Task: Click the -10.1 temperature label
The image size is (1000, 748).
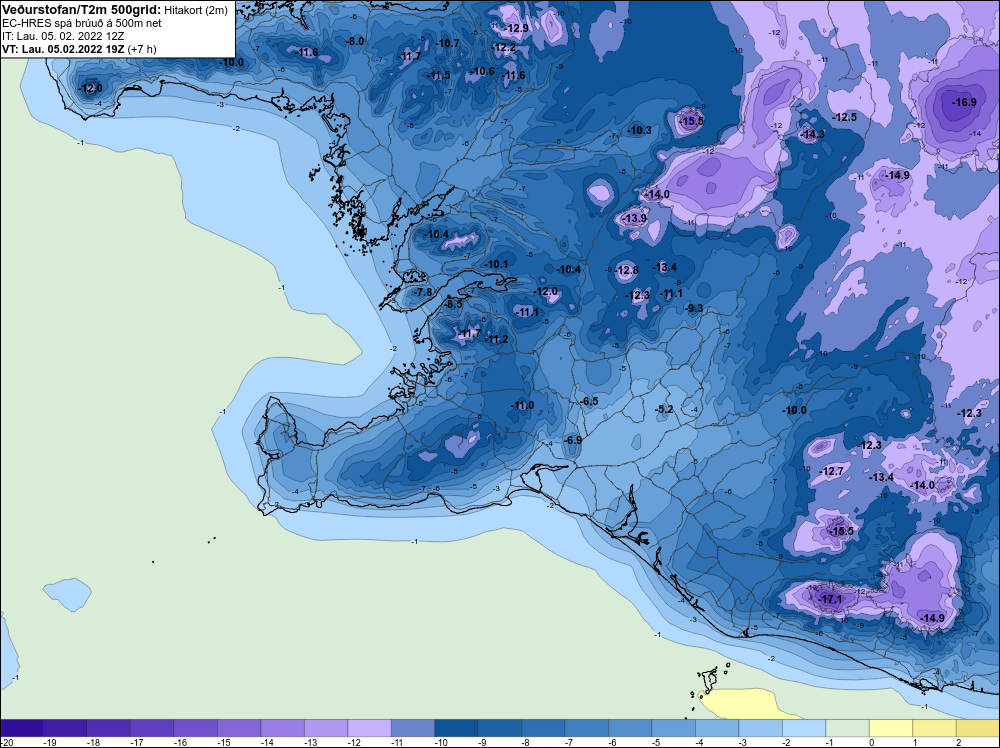Action: 496,264
